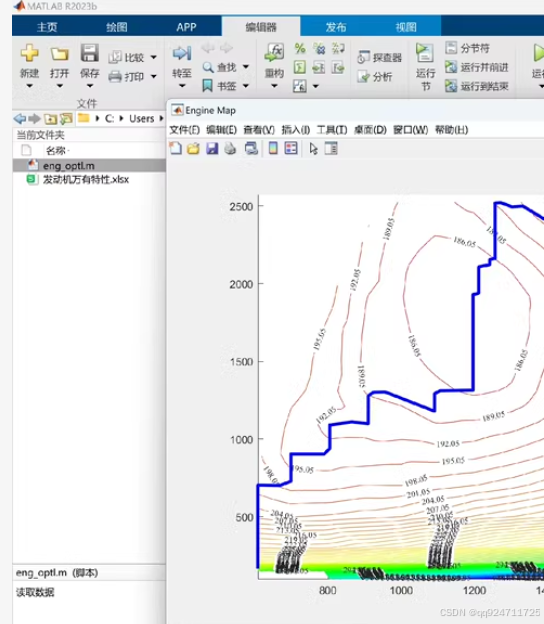
Task: Expand the 转至 dropdown arrow
Action: tap(182, 86)
